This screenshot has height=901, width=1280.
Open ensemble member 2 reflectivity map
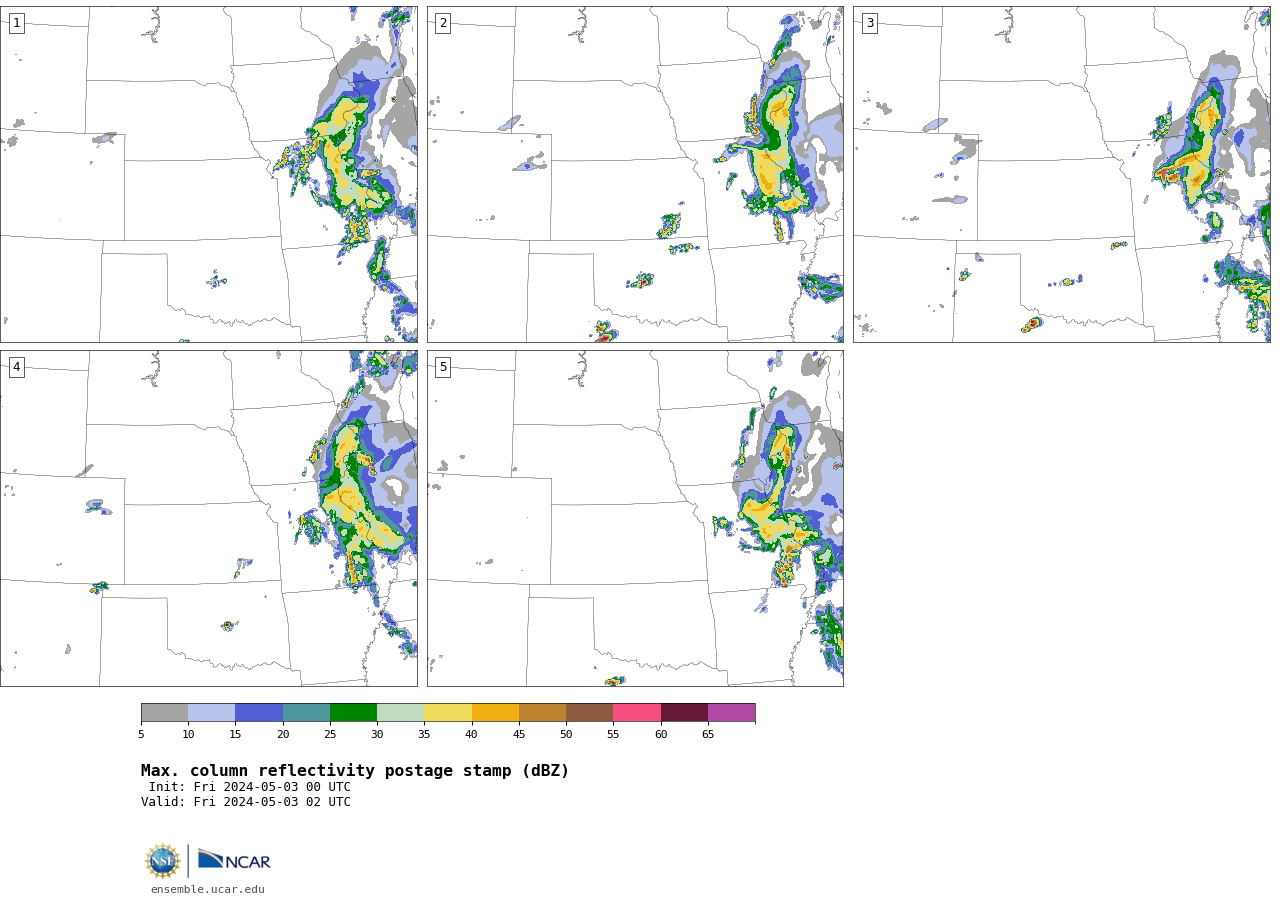[635, 174]
